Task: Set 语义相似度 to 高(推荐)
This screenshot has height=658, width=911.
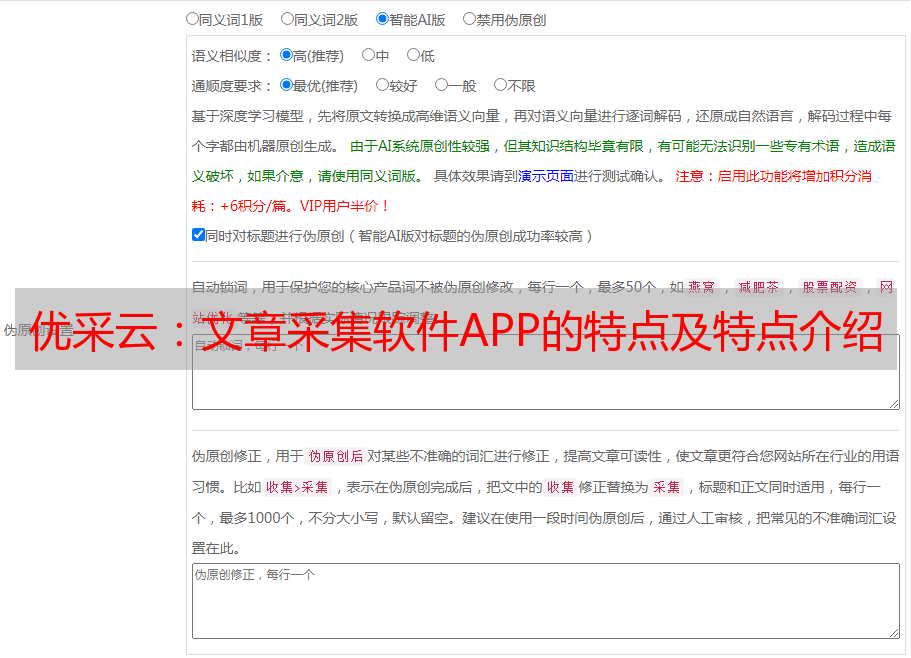Action: click(x=286, y=55)
